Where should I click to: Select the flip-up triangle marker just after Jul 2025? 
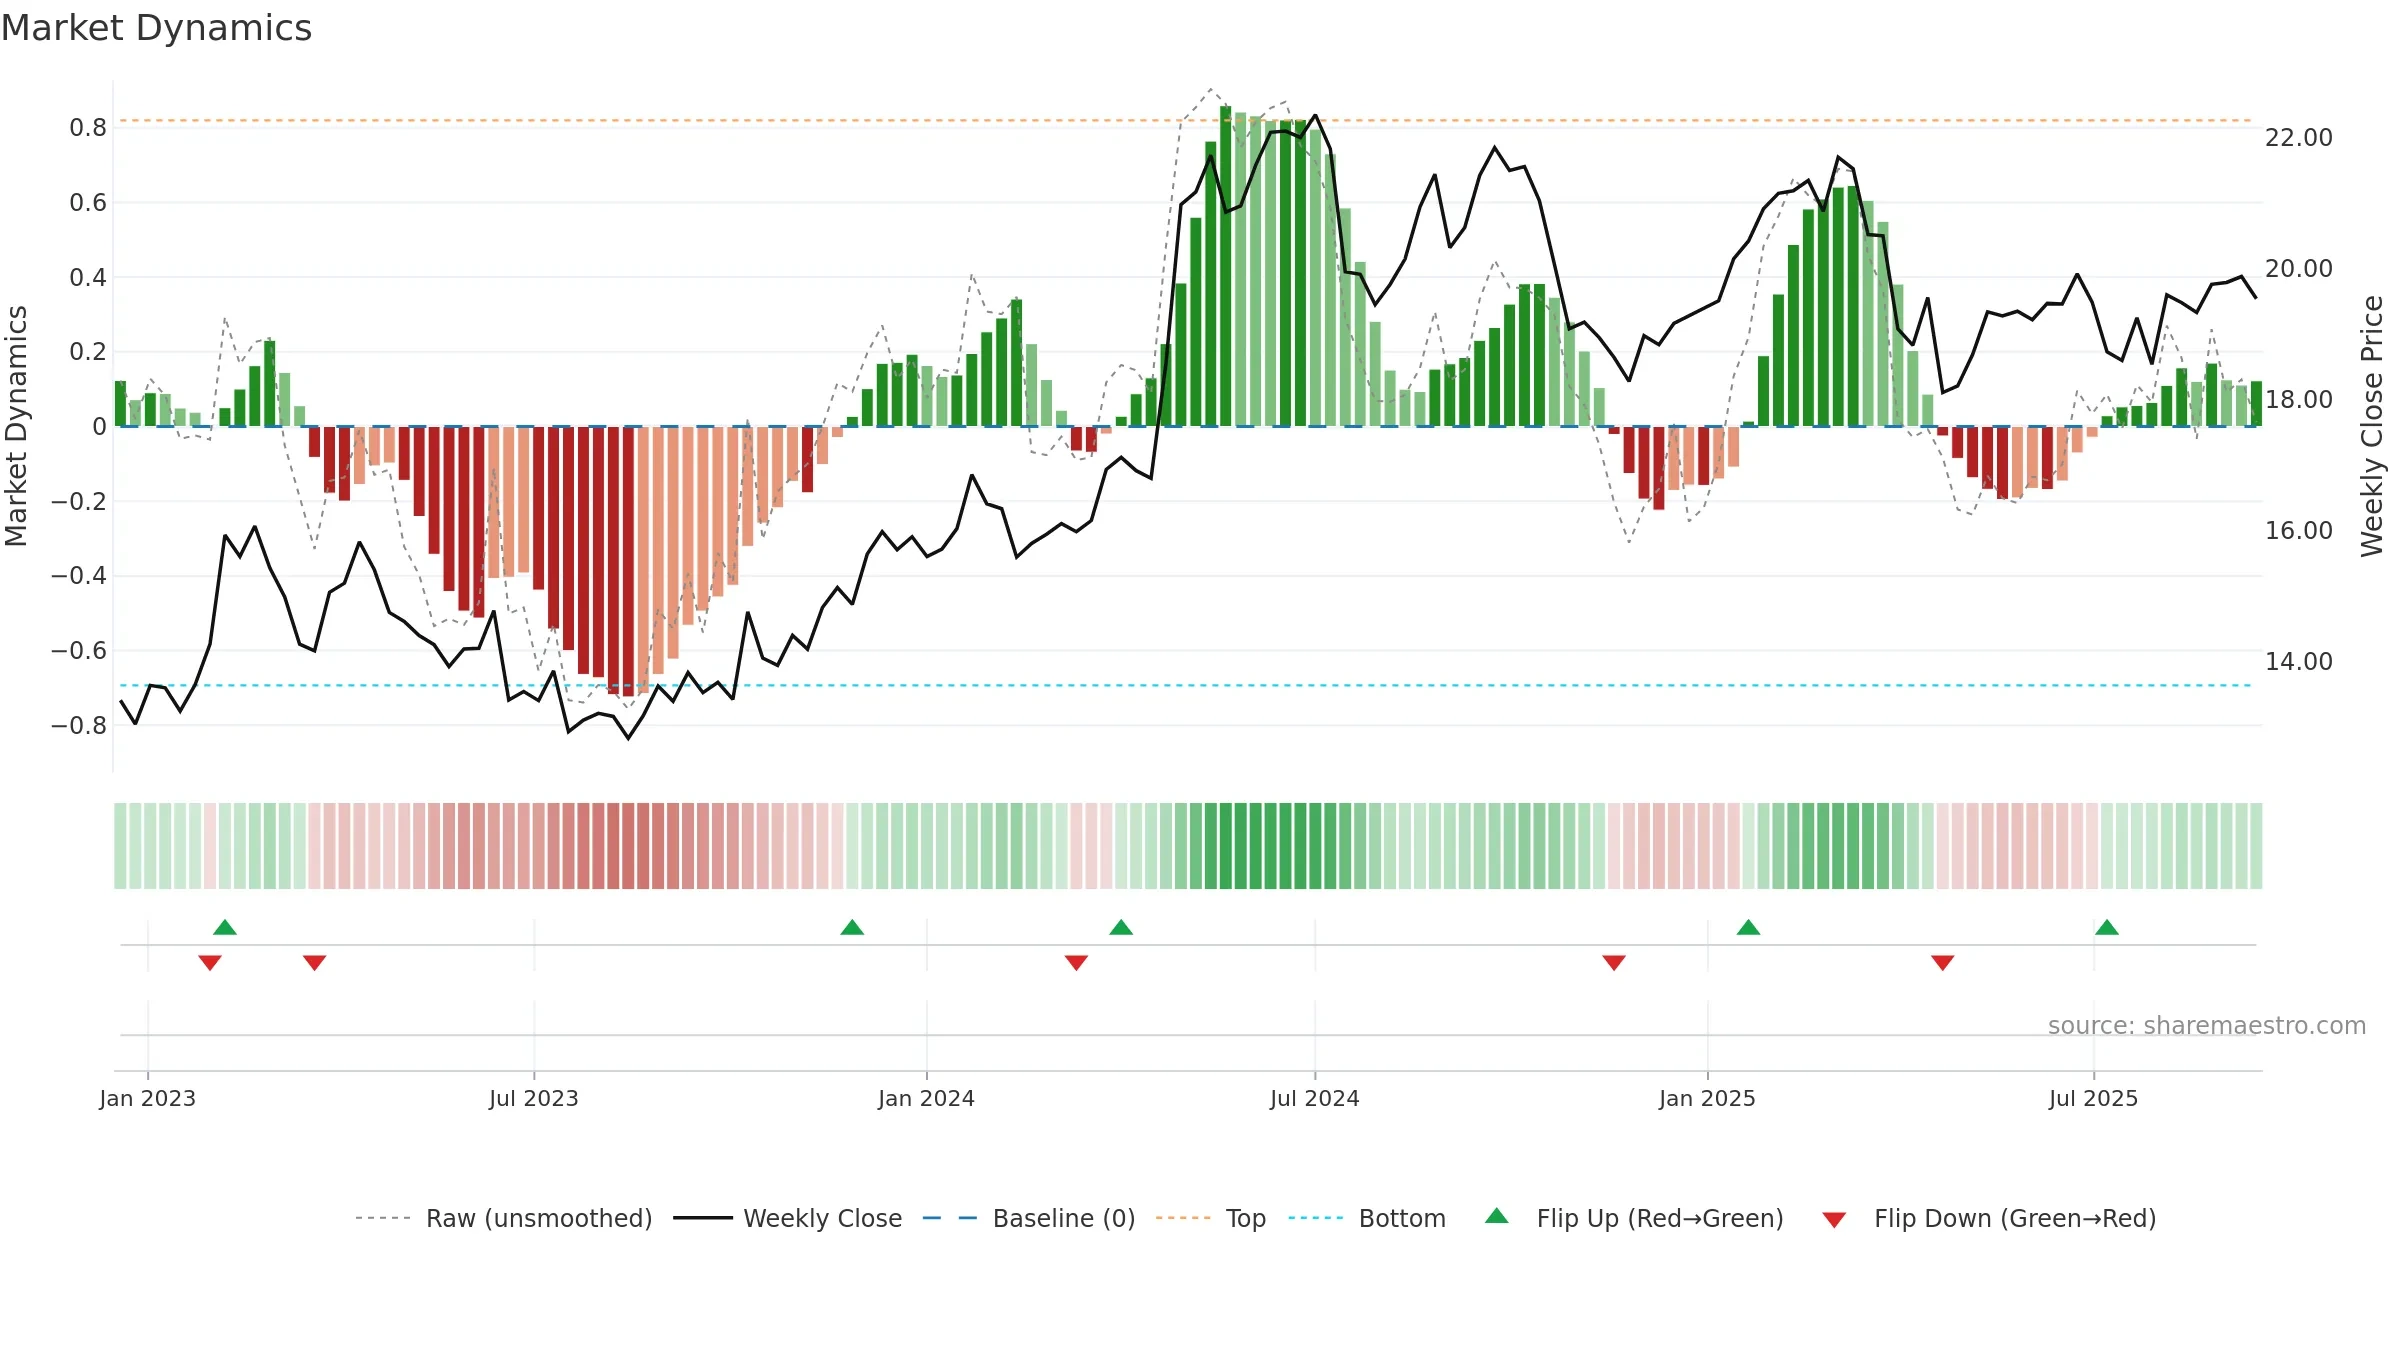pos(2107,927)
